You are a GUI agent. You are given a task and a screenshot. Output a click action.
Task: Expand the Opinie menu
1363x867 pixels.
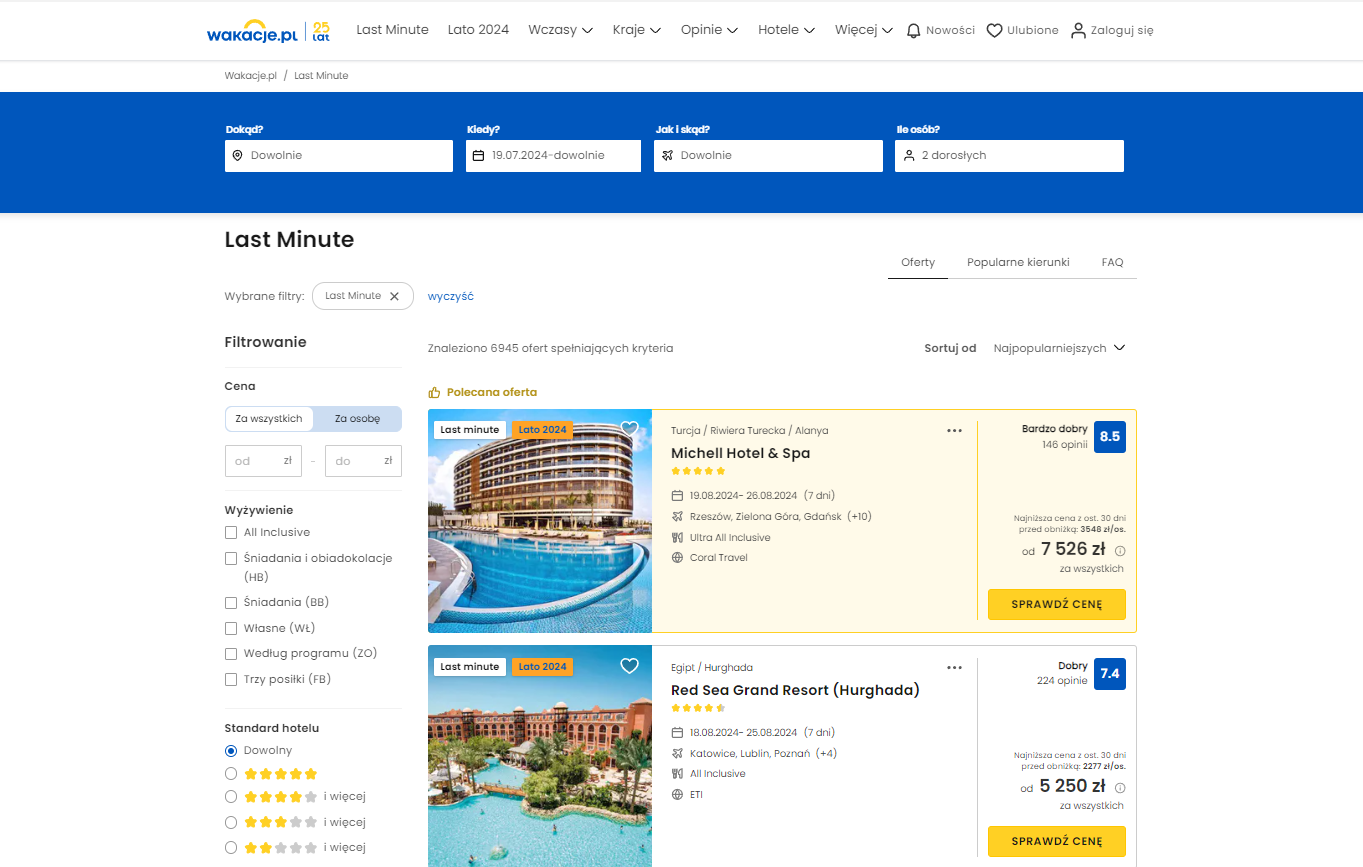tap(709, 30)
